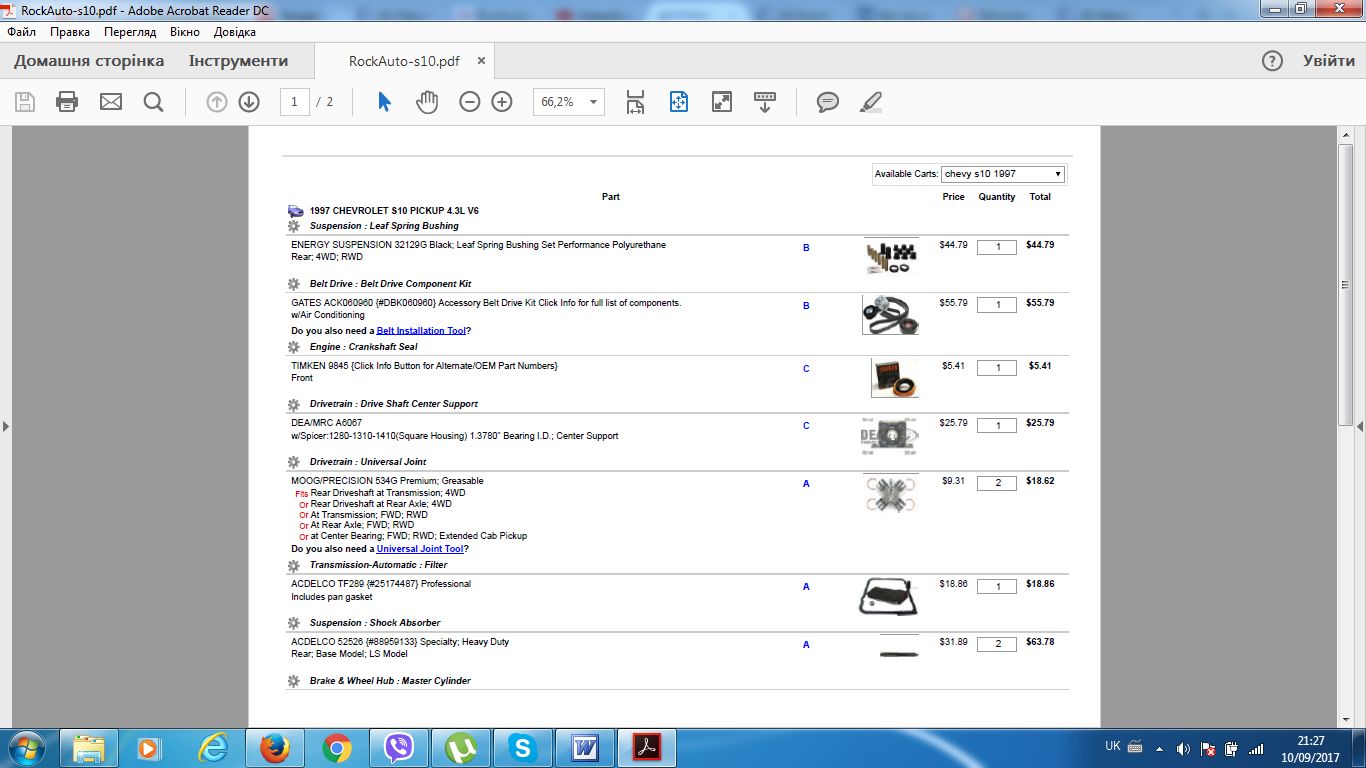Click the vertical scrollbar down arrow
Viewport: 1366px width, 768px height.
[1346, 719]
